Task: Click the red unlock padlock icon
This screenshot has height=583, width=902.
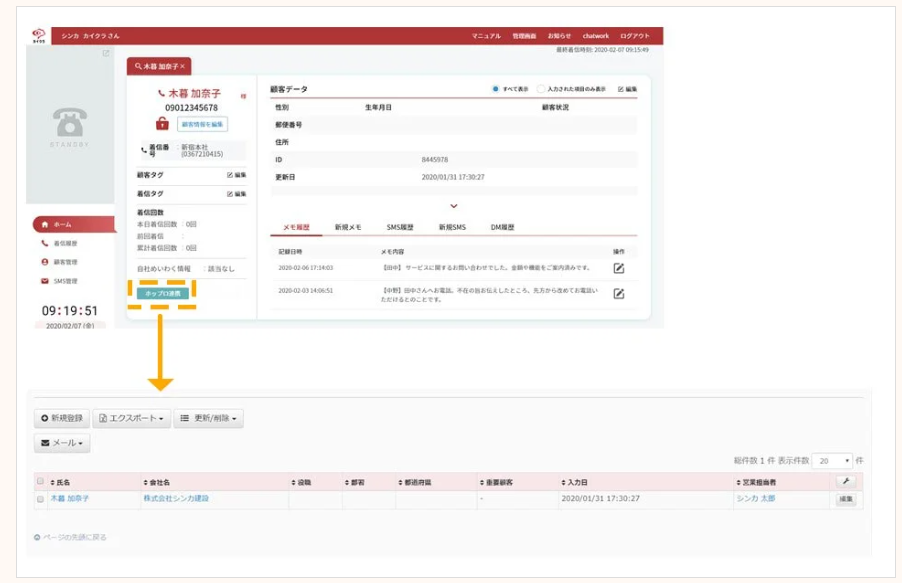Action: [161, 124]
